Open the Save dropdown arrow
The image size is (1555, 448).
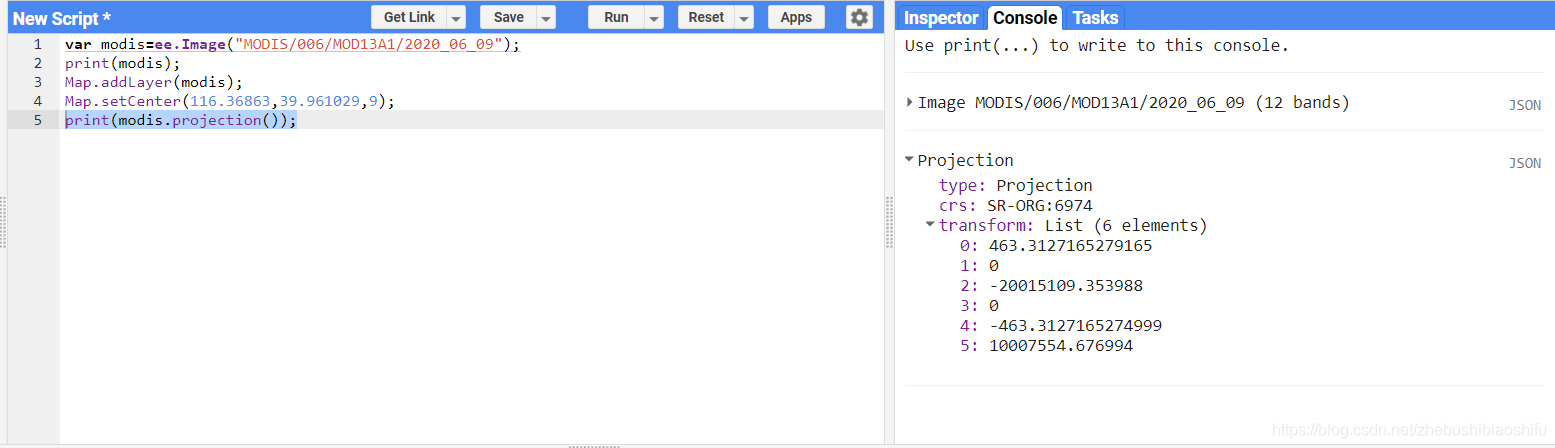click(546, 18)
